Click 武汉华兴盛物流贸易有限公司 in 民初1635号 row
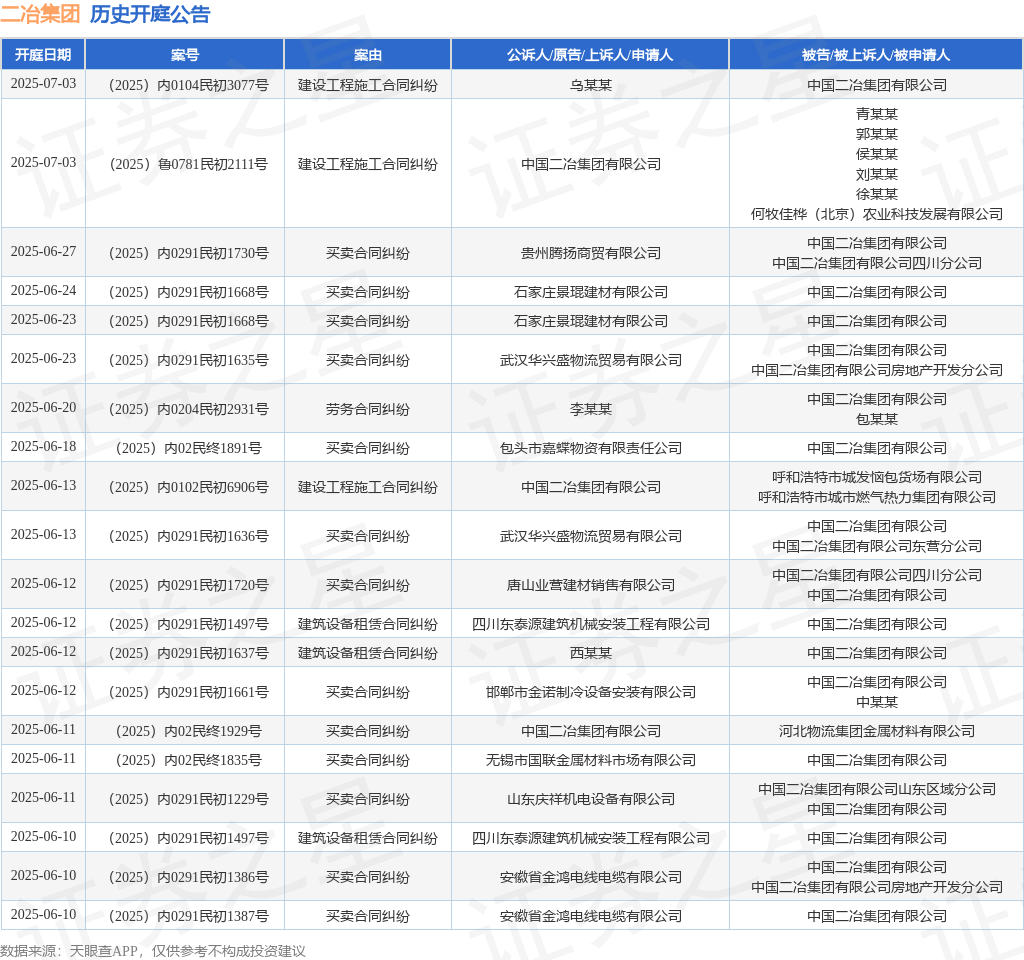Viewport: 1024px width, 960px height. [590, 360]
